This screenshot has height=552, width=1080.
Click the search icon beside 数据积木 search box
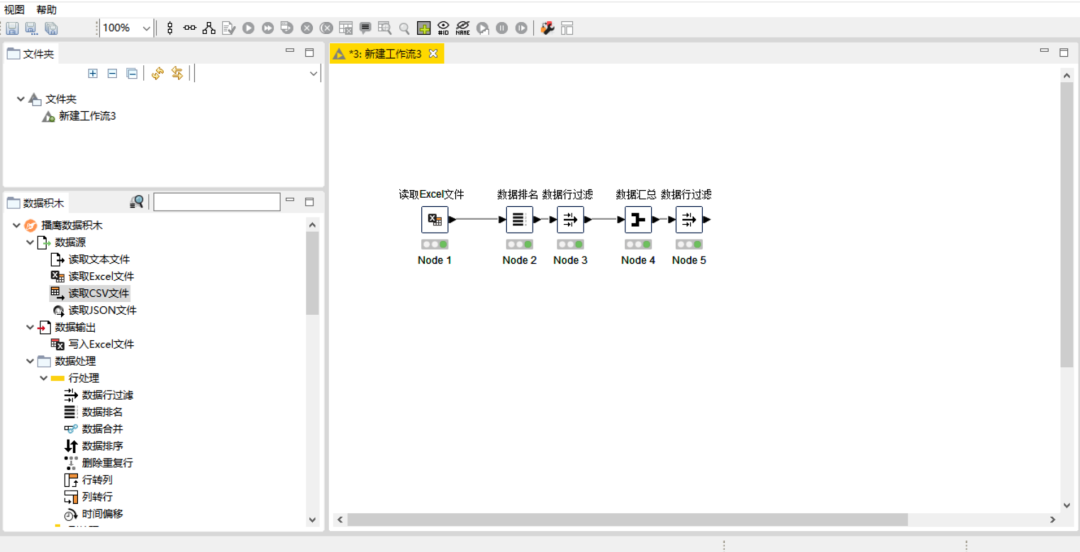(137, 202)
